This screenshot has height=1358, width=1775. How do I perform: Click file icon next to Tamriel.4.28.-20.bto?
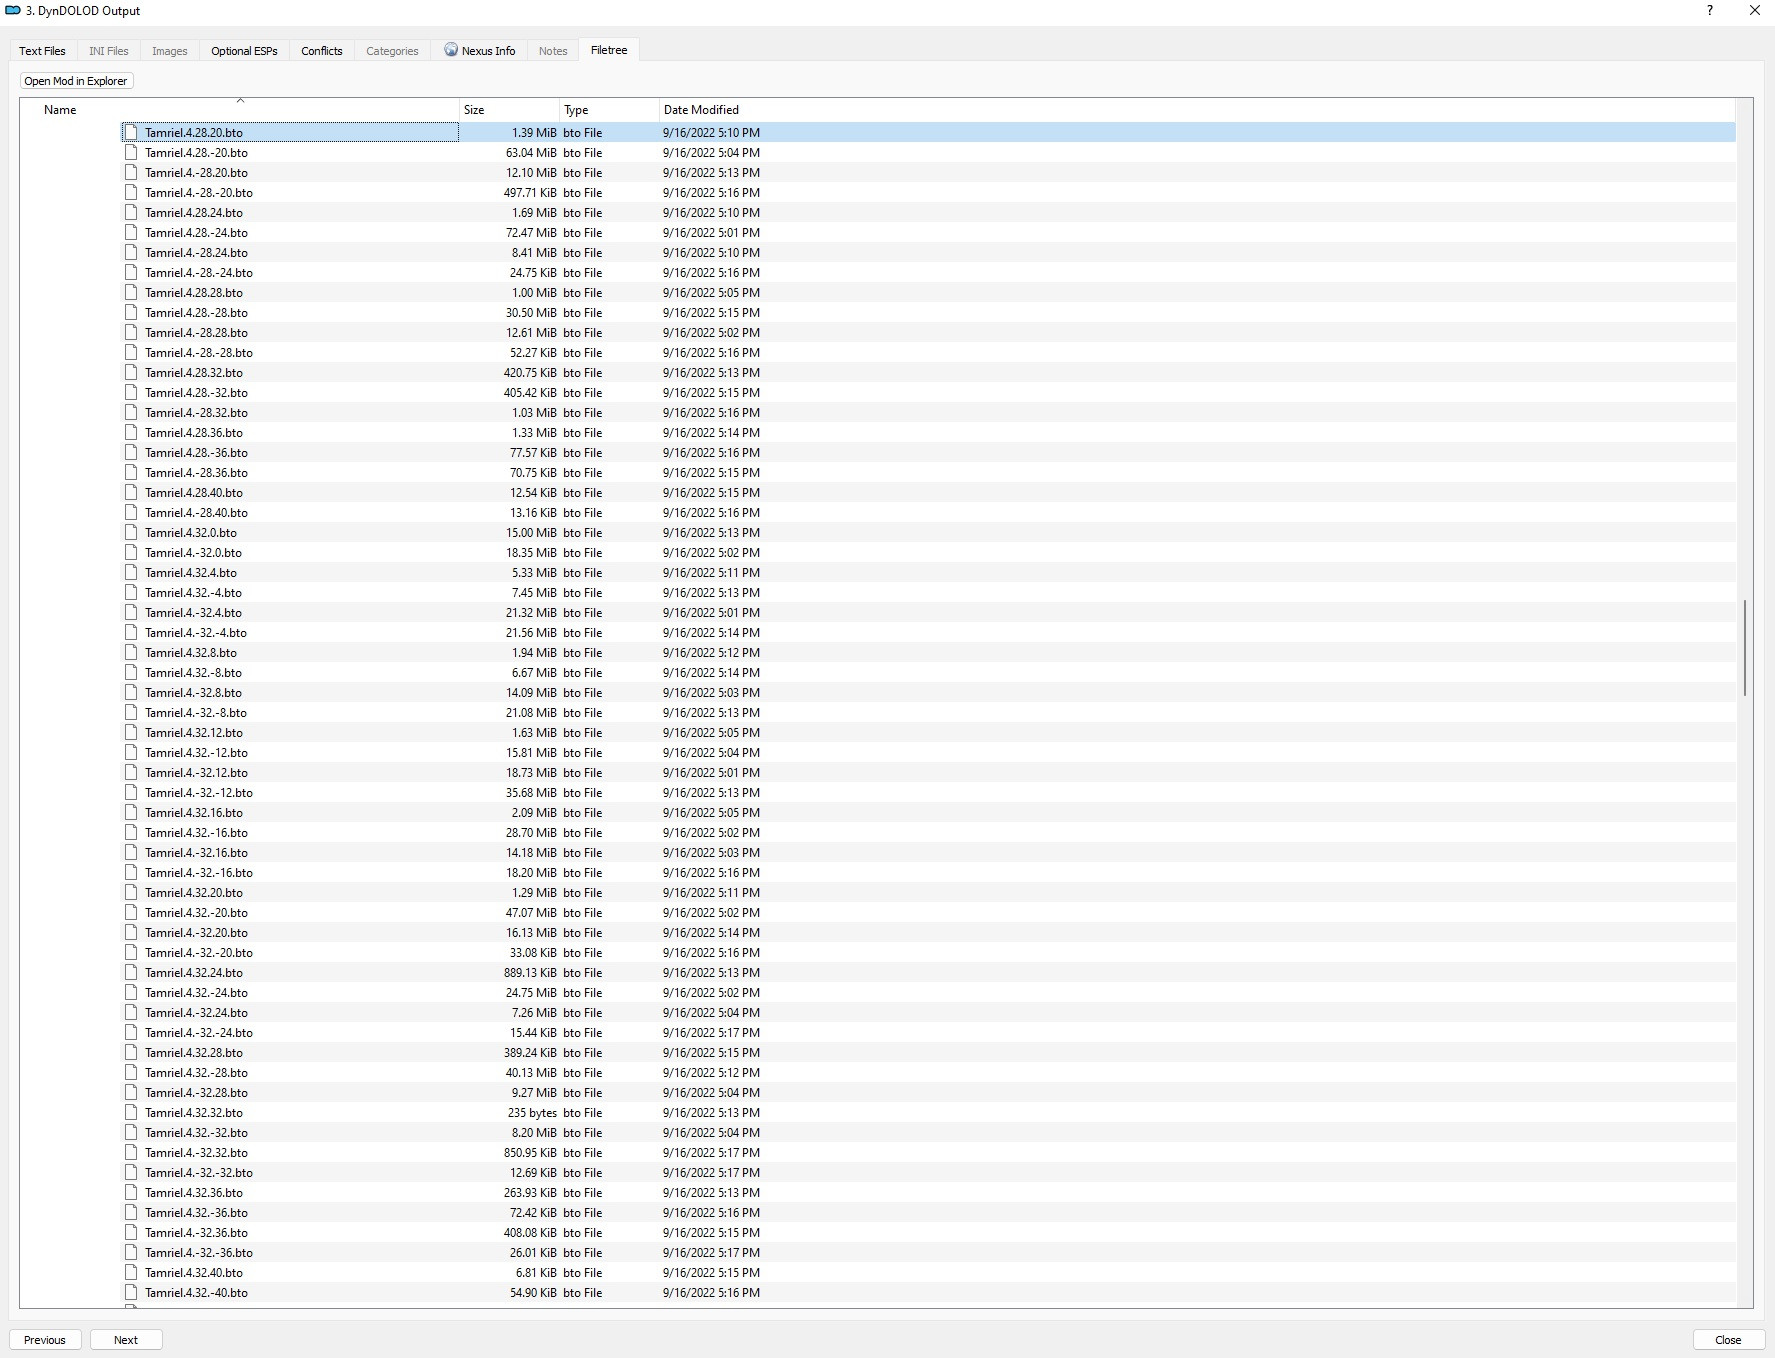coord(131,152)
